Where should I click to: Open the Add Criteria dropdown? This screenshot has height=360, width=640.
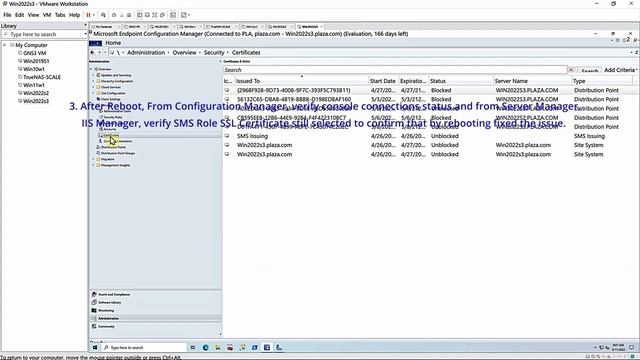tap(620, 70)
